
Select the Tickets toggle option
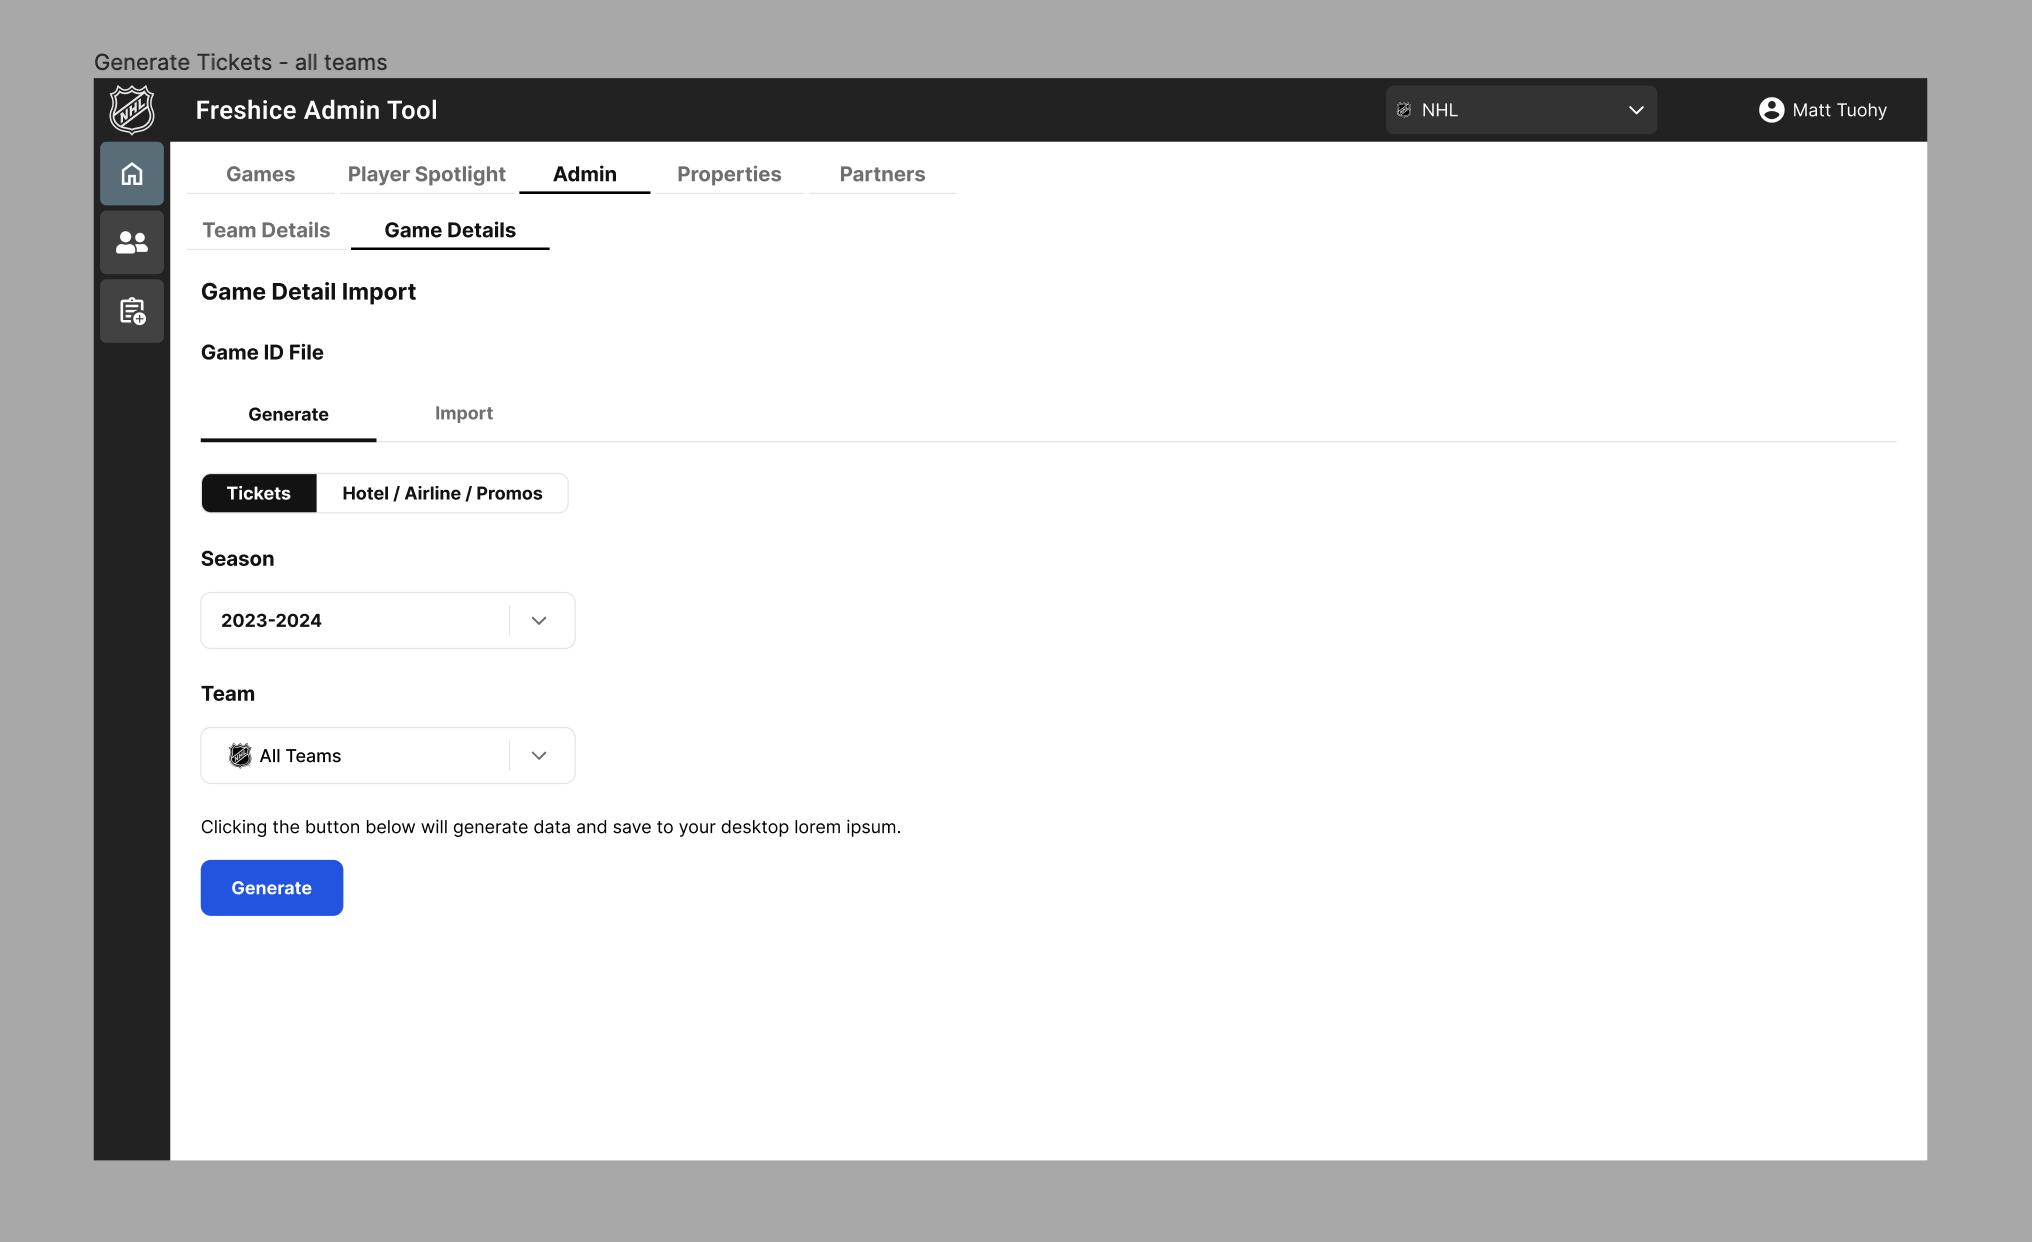click(x=258, y=493)
